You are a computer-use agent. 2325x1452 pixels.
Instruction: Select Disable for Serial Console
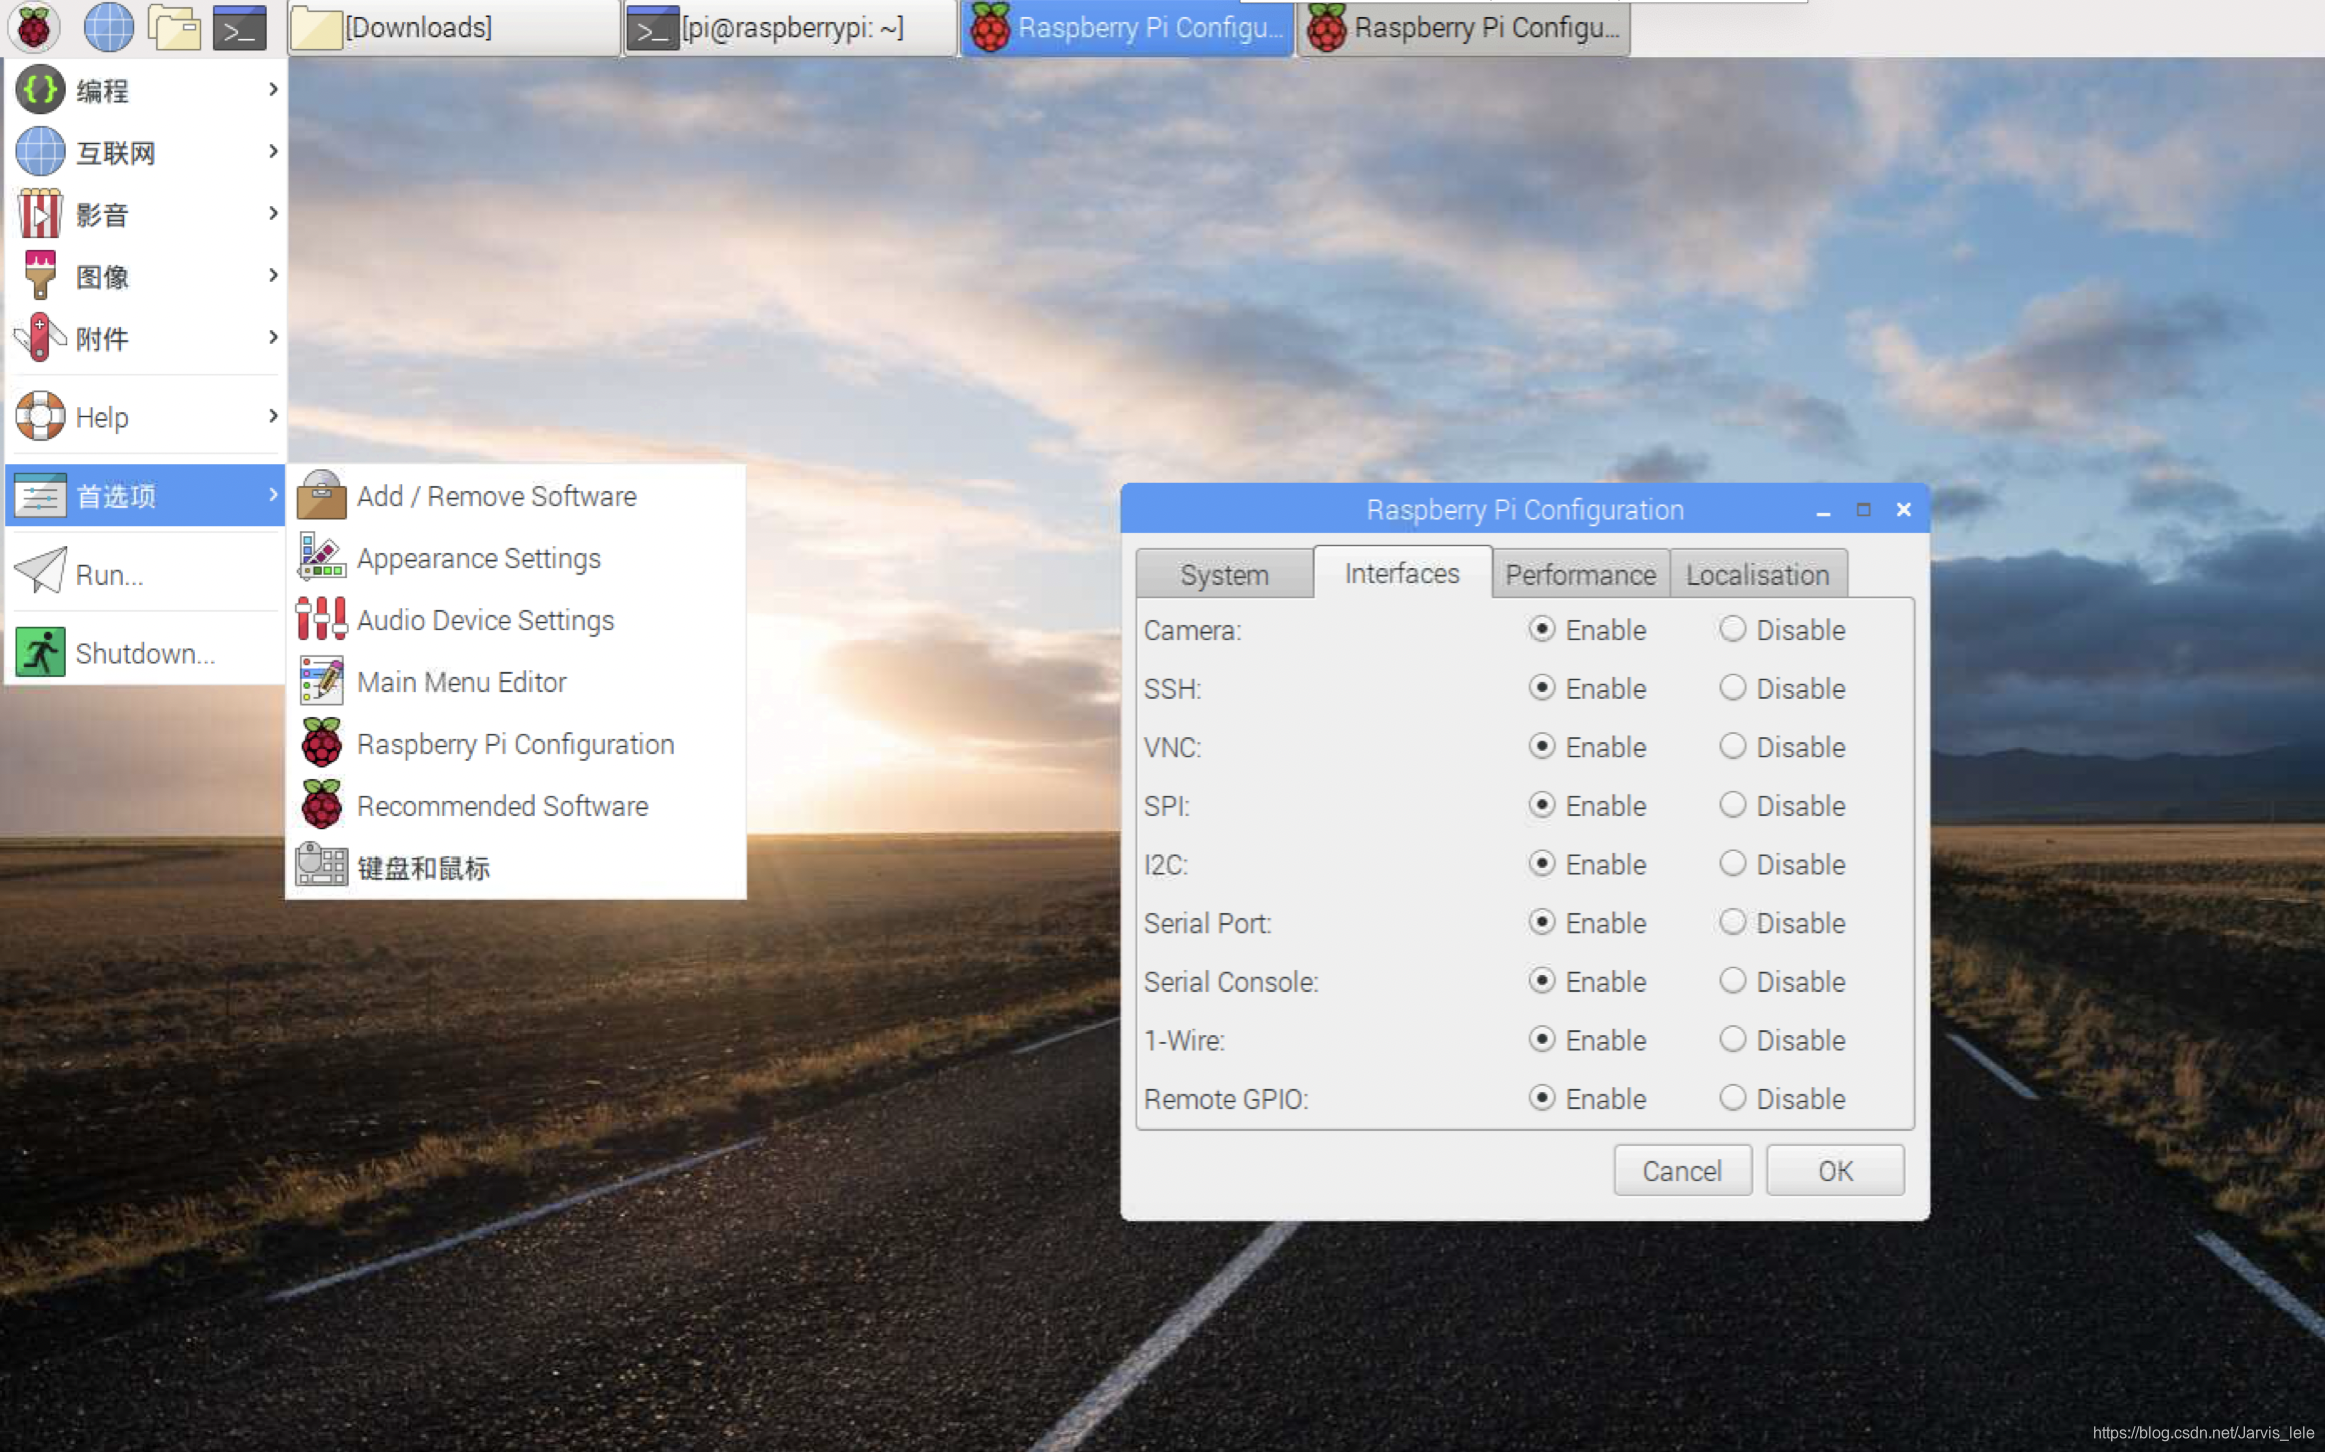click(x=1733, y=981)
